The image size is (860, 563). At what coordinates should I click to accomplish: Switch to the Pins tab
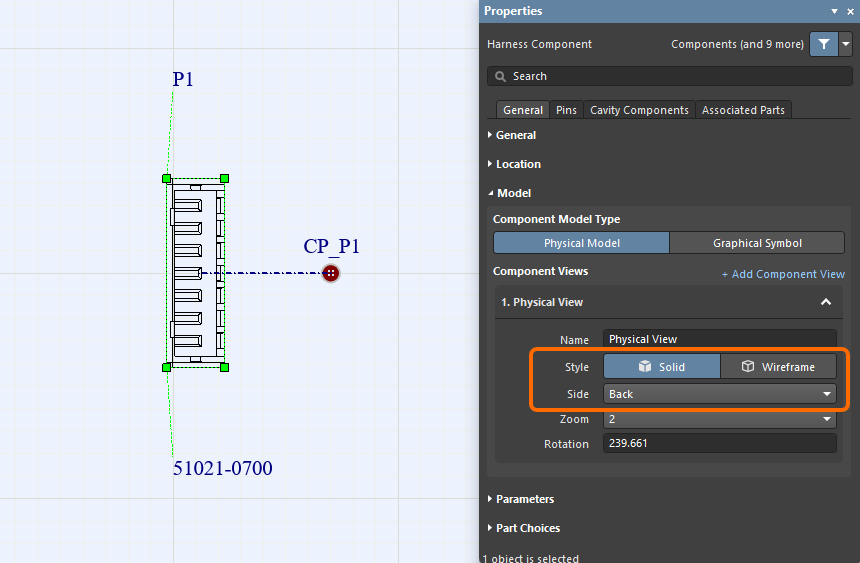pyautogui.click(x=566, y=110)
